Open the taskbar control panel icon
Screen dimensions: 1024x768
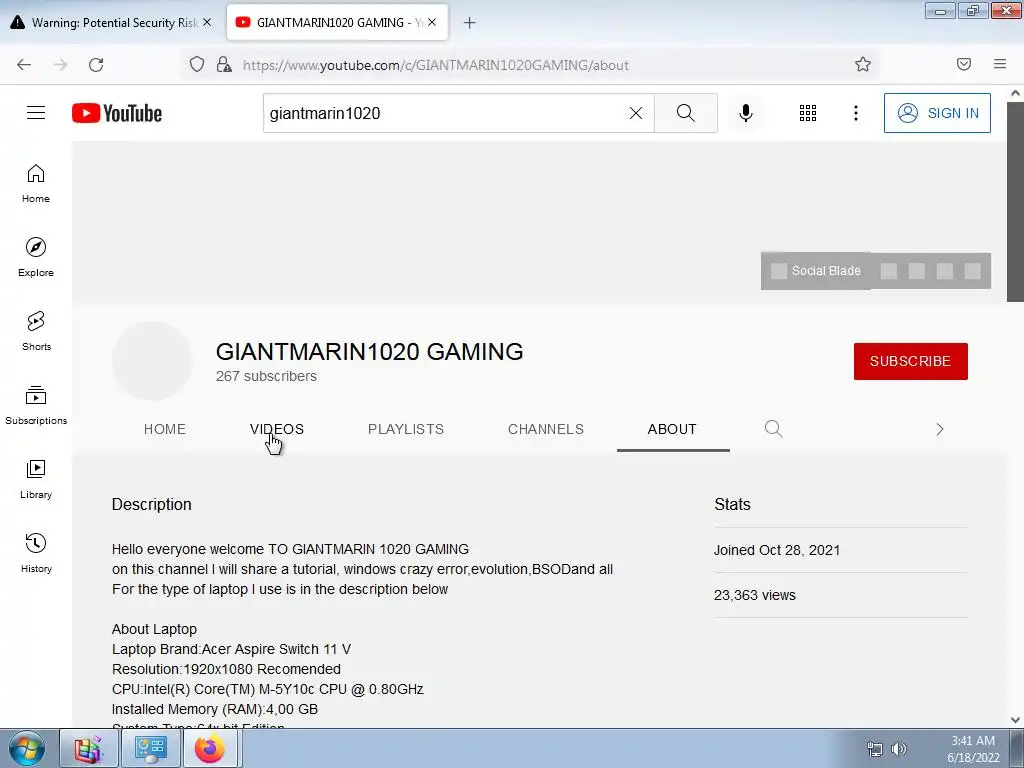(150, 748)
